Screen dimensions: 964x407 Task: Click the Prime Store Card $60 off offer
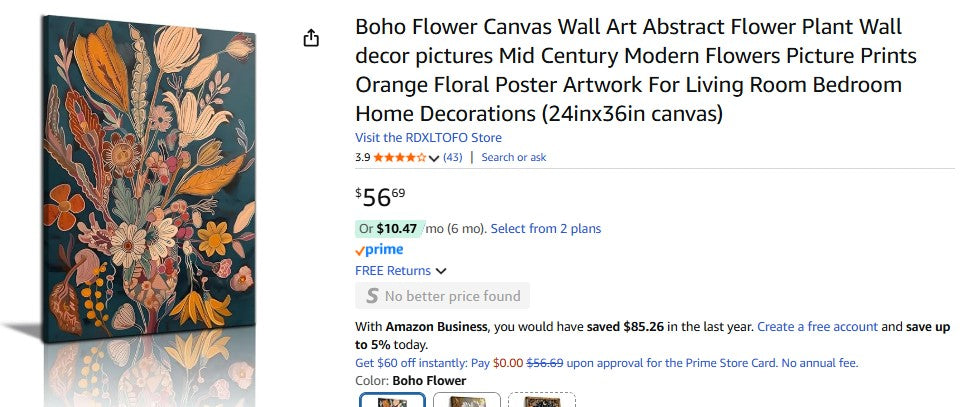click(606, 363)
